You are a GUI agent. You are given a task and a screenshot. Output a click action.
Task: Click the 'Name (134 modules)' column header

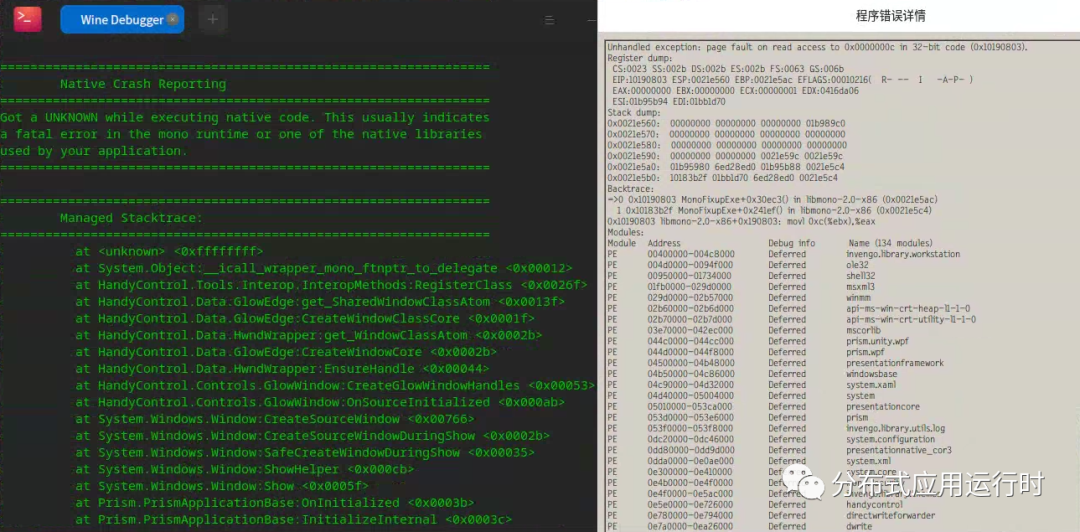click(891, 243)
